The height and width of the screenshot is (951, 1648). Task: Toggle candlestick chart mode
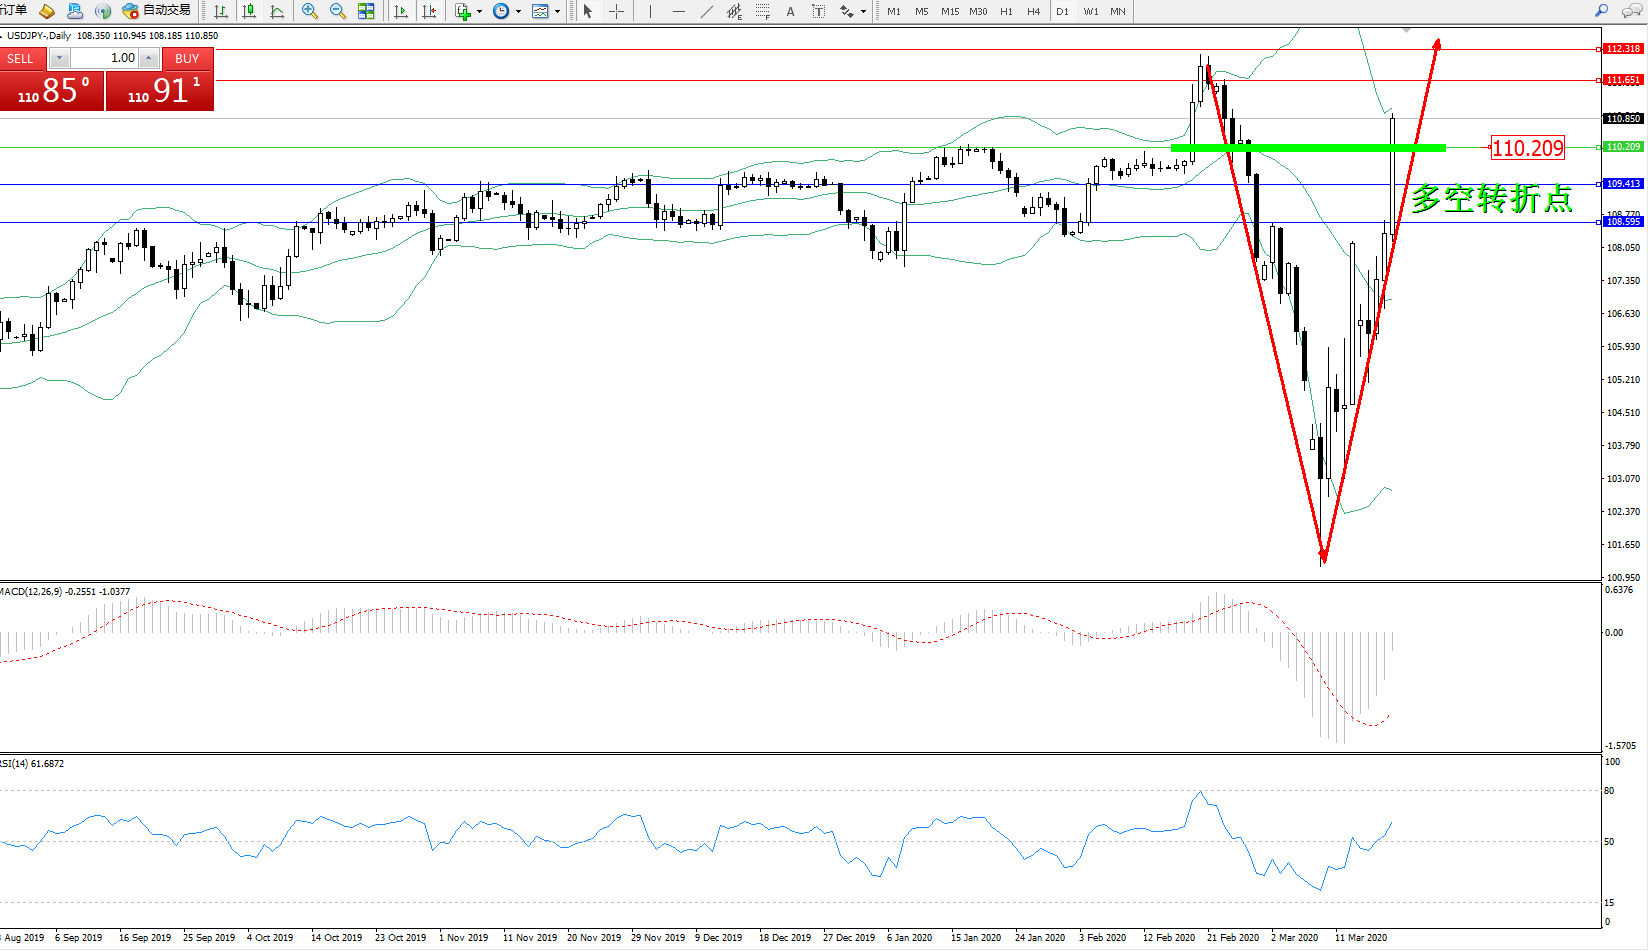coord(249,11)
